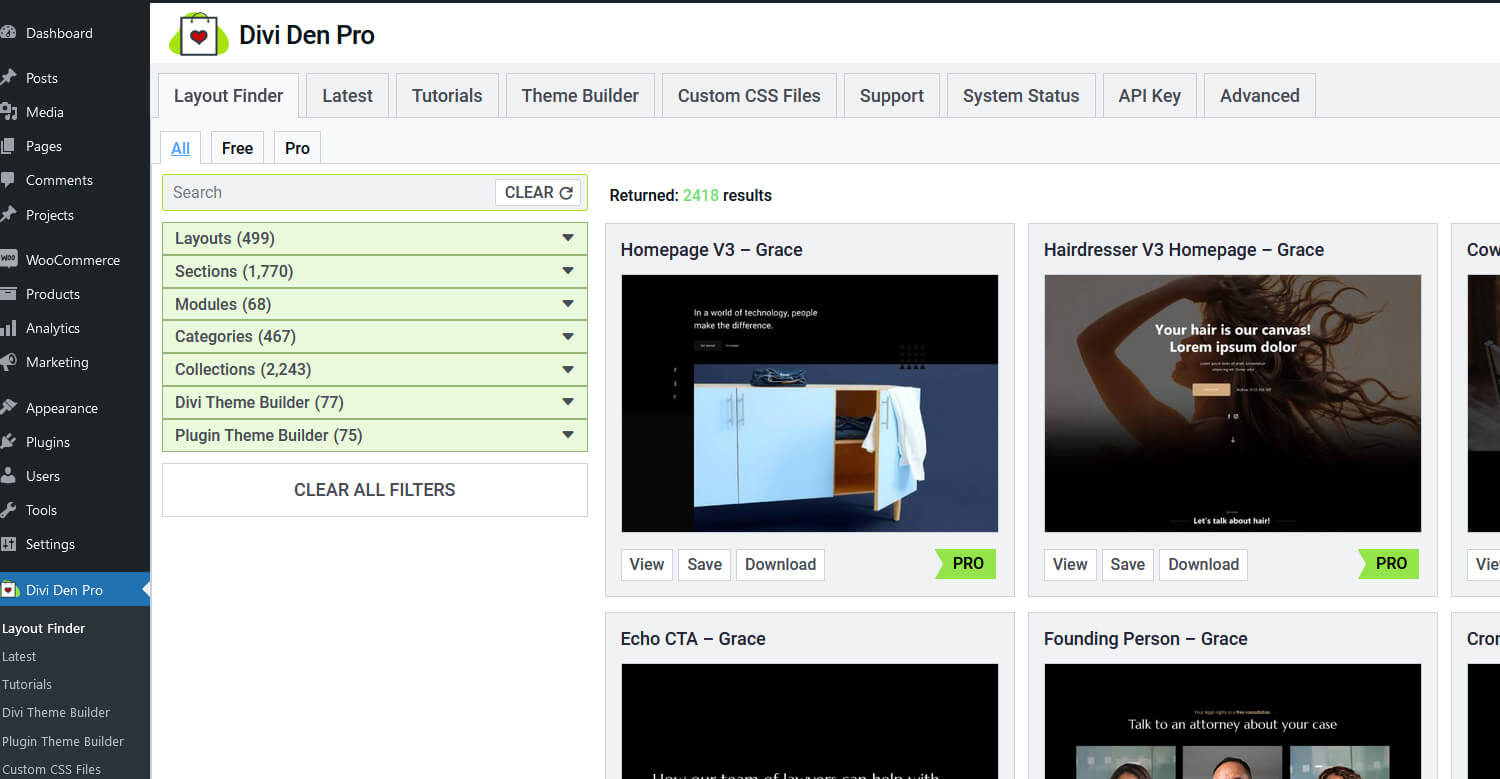Click the Homepage V3 – Grace preview thumbnail

[810, 403]
